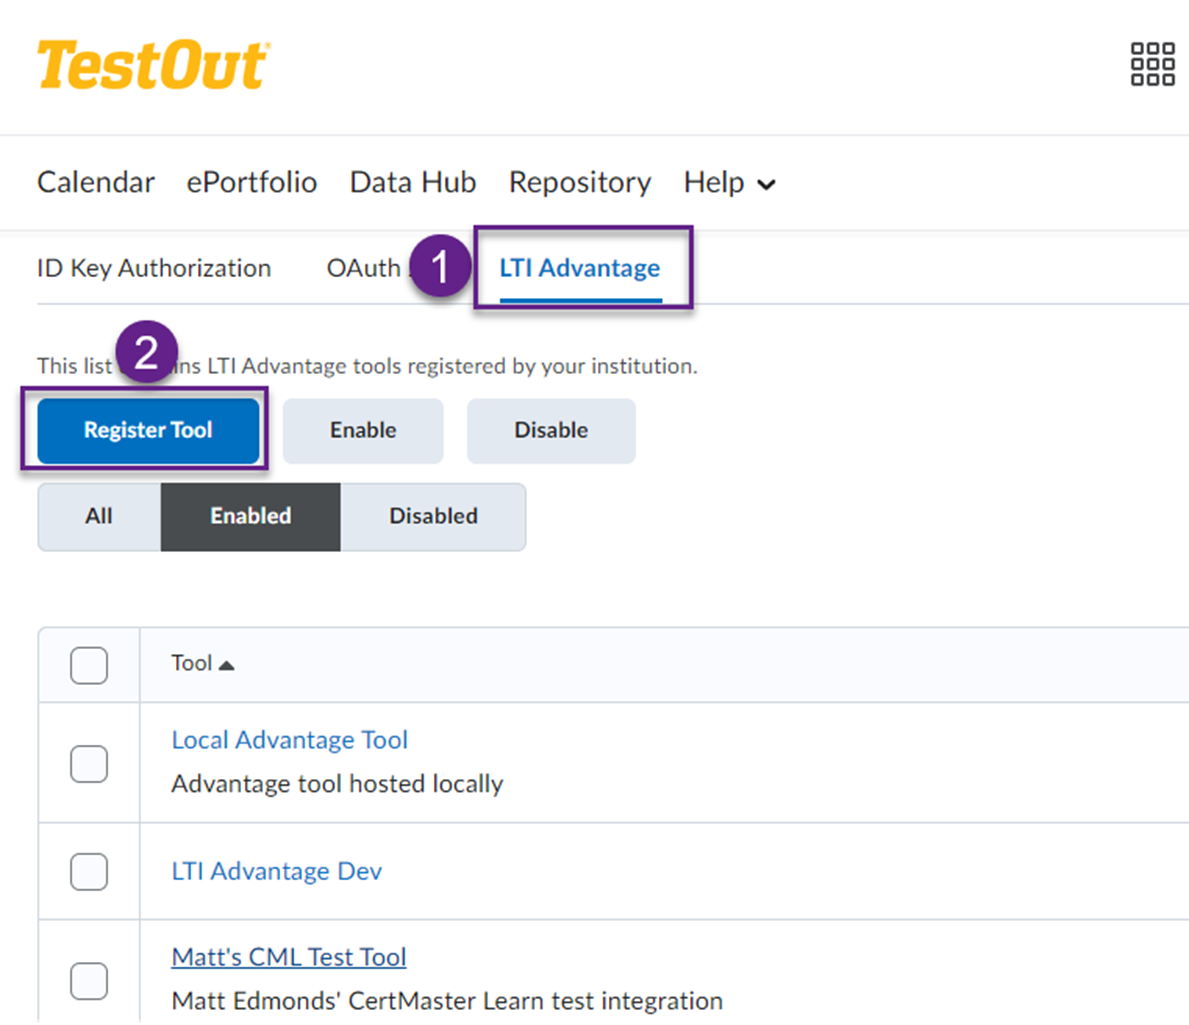Tick the select-all checkbox in table header
The image size is (1189, 1025).
[x=89, y=665]
